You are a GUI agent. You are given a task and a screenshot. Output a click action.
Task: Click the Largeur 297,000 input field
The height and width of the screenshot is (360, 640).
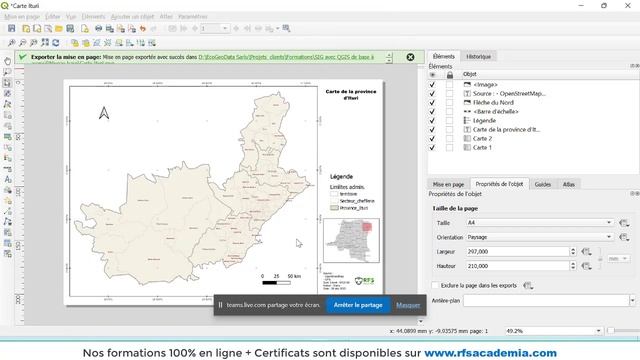click(x=517, y=252)
